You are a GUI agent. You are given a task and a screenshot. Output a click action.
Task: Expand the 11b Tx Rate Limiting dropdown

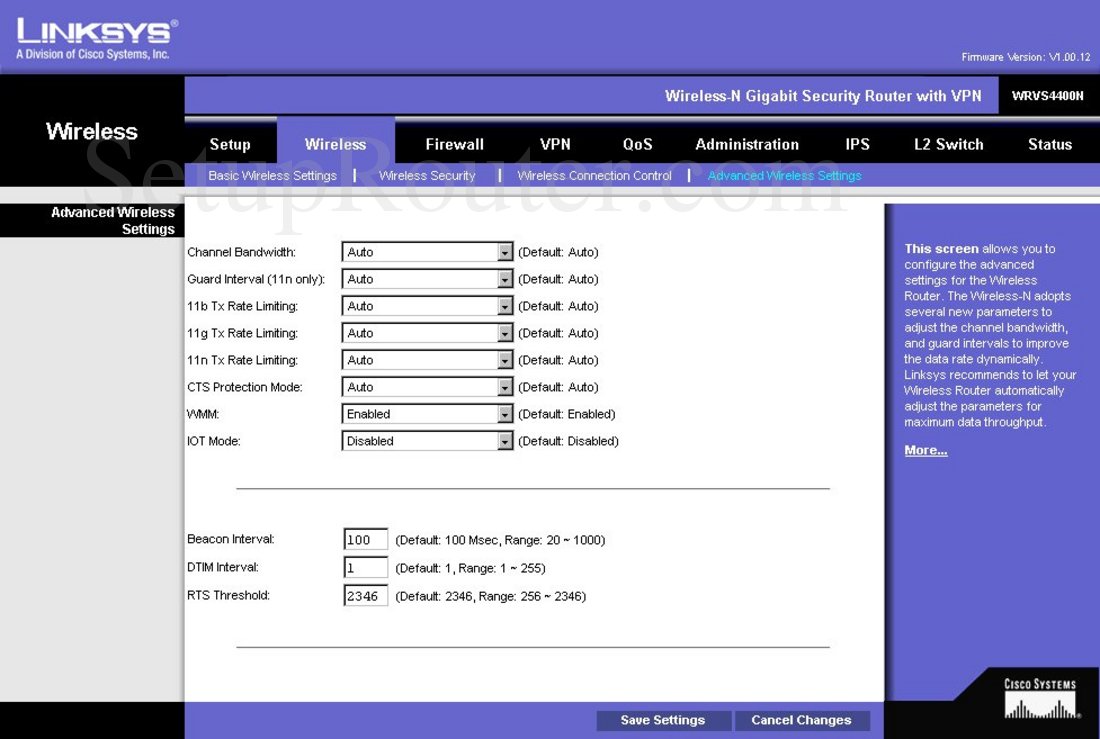point(504,305)
